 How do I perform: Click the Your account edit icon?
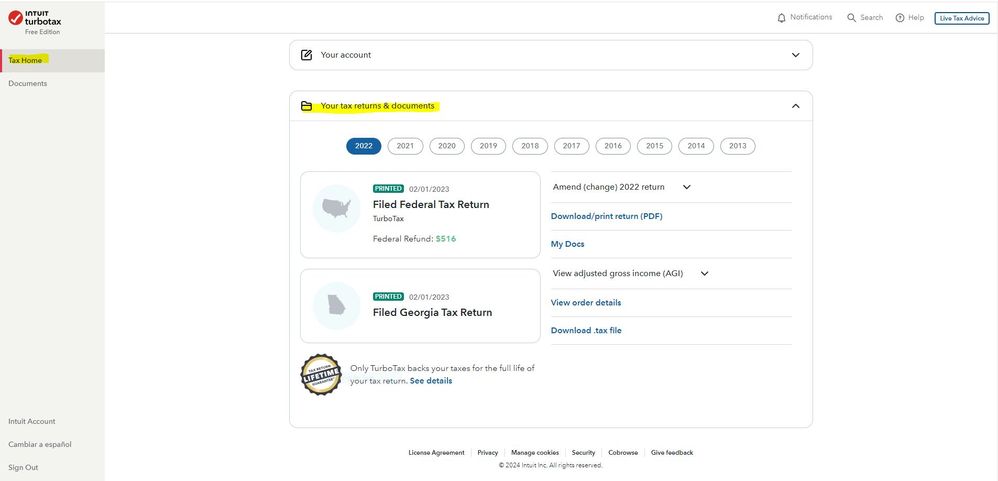[x=306, y=55]
